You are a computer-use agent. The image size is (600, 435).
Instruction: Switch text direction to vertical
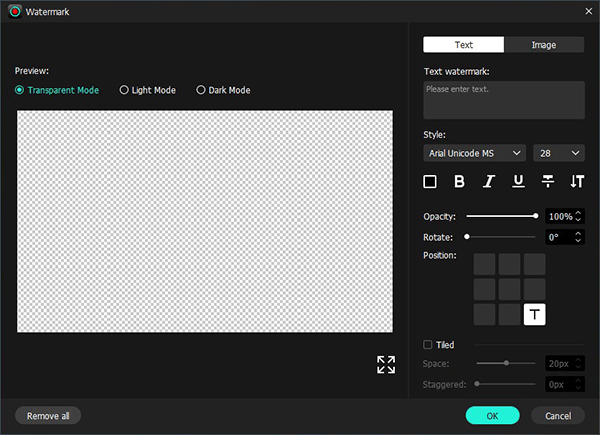[x=576, y=181]
